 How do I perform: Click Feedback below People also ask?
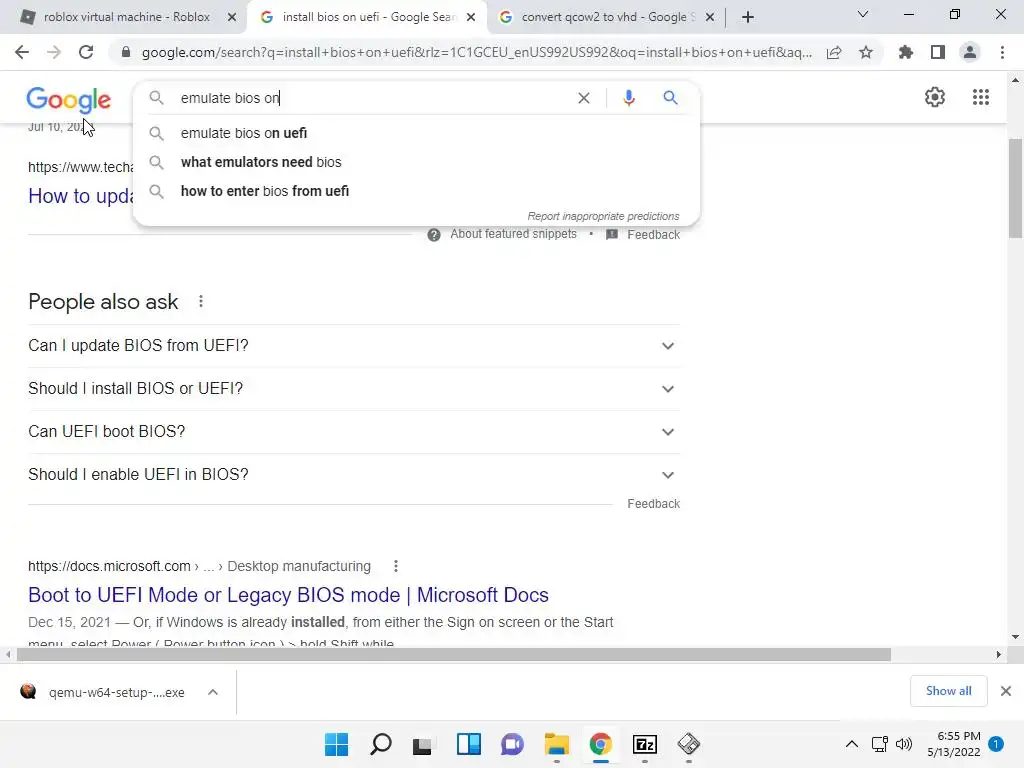pos(654,504)
